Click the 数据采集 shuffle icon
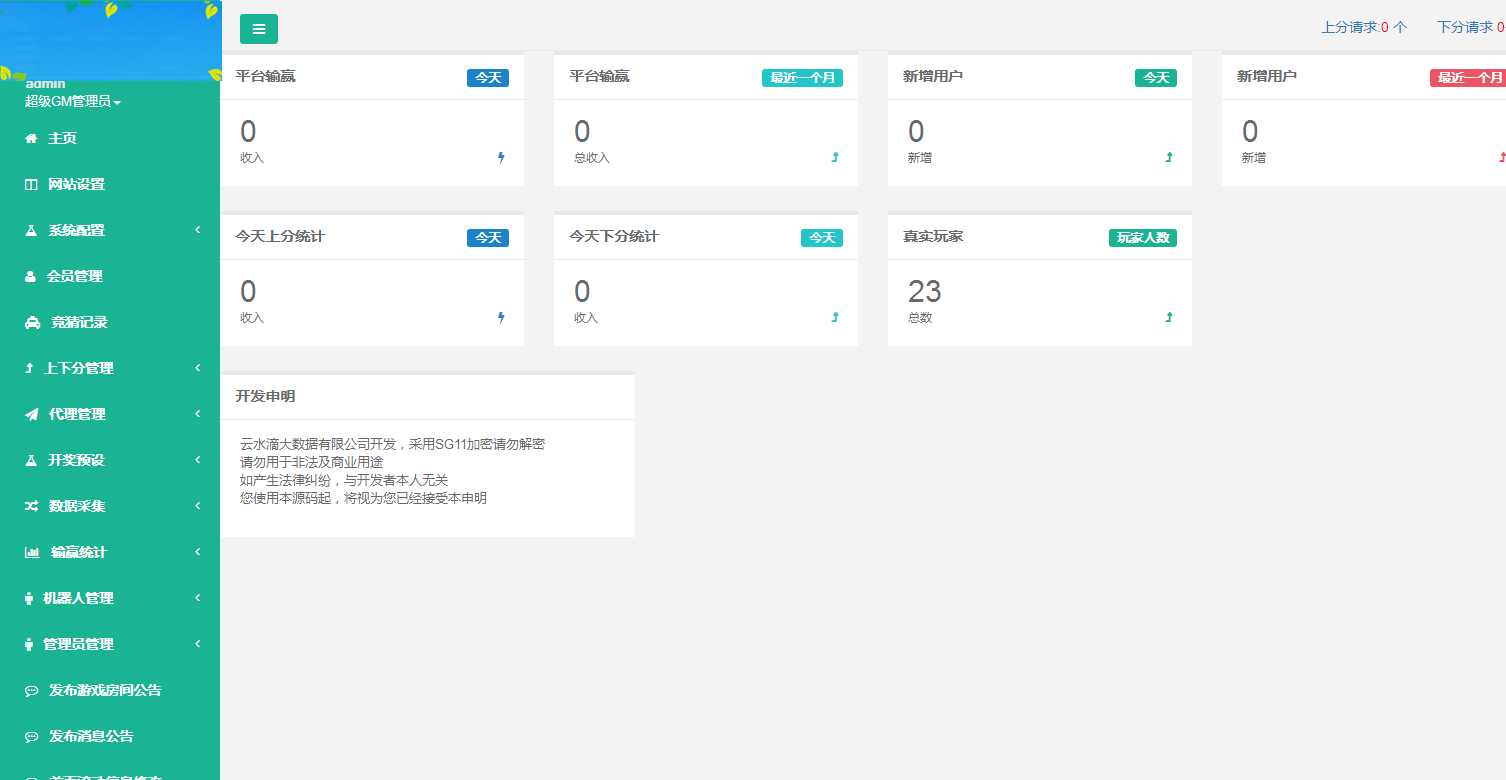This screenshot has width=1506, height=780. tap(29, 506)
